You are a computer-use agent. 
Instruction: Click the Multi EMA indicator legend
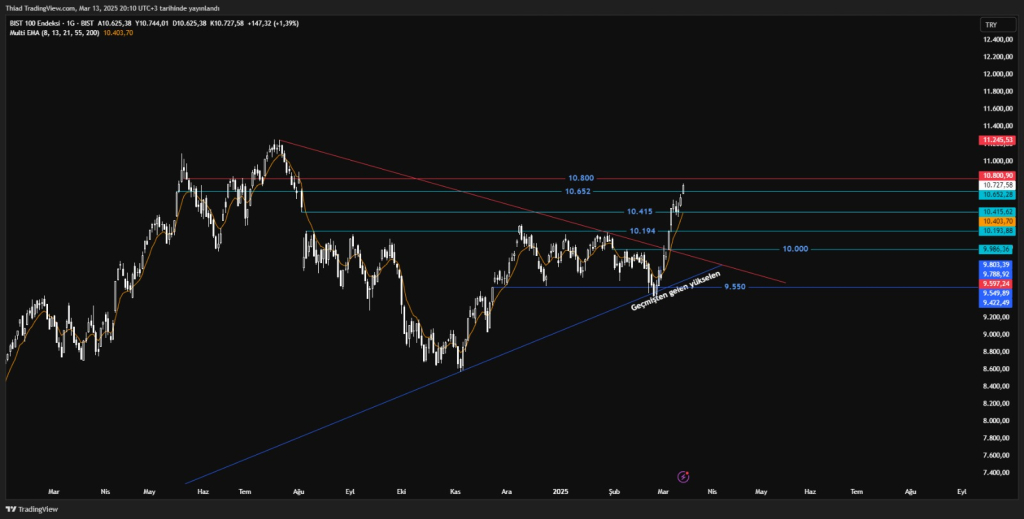[x=54, y=33]
